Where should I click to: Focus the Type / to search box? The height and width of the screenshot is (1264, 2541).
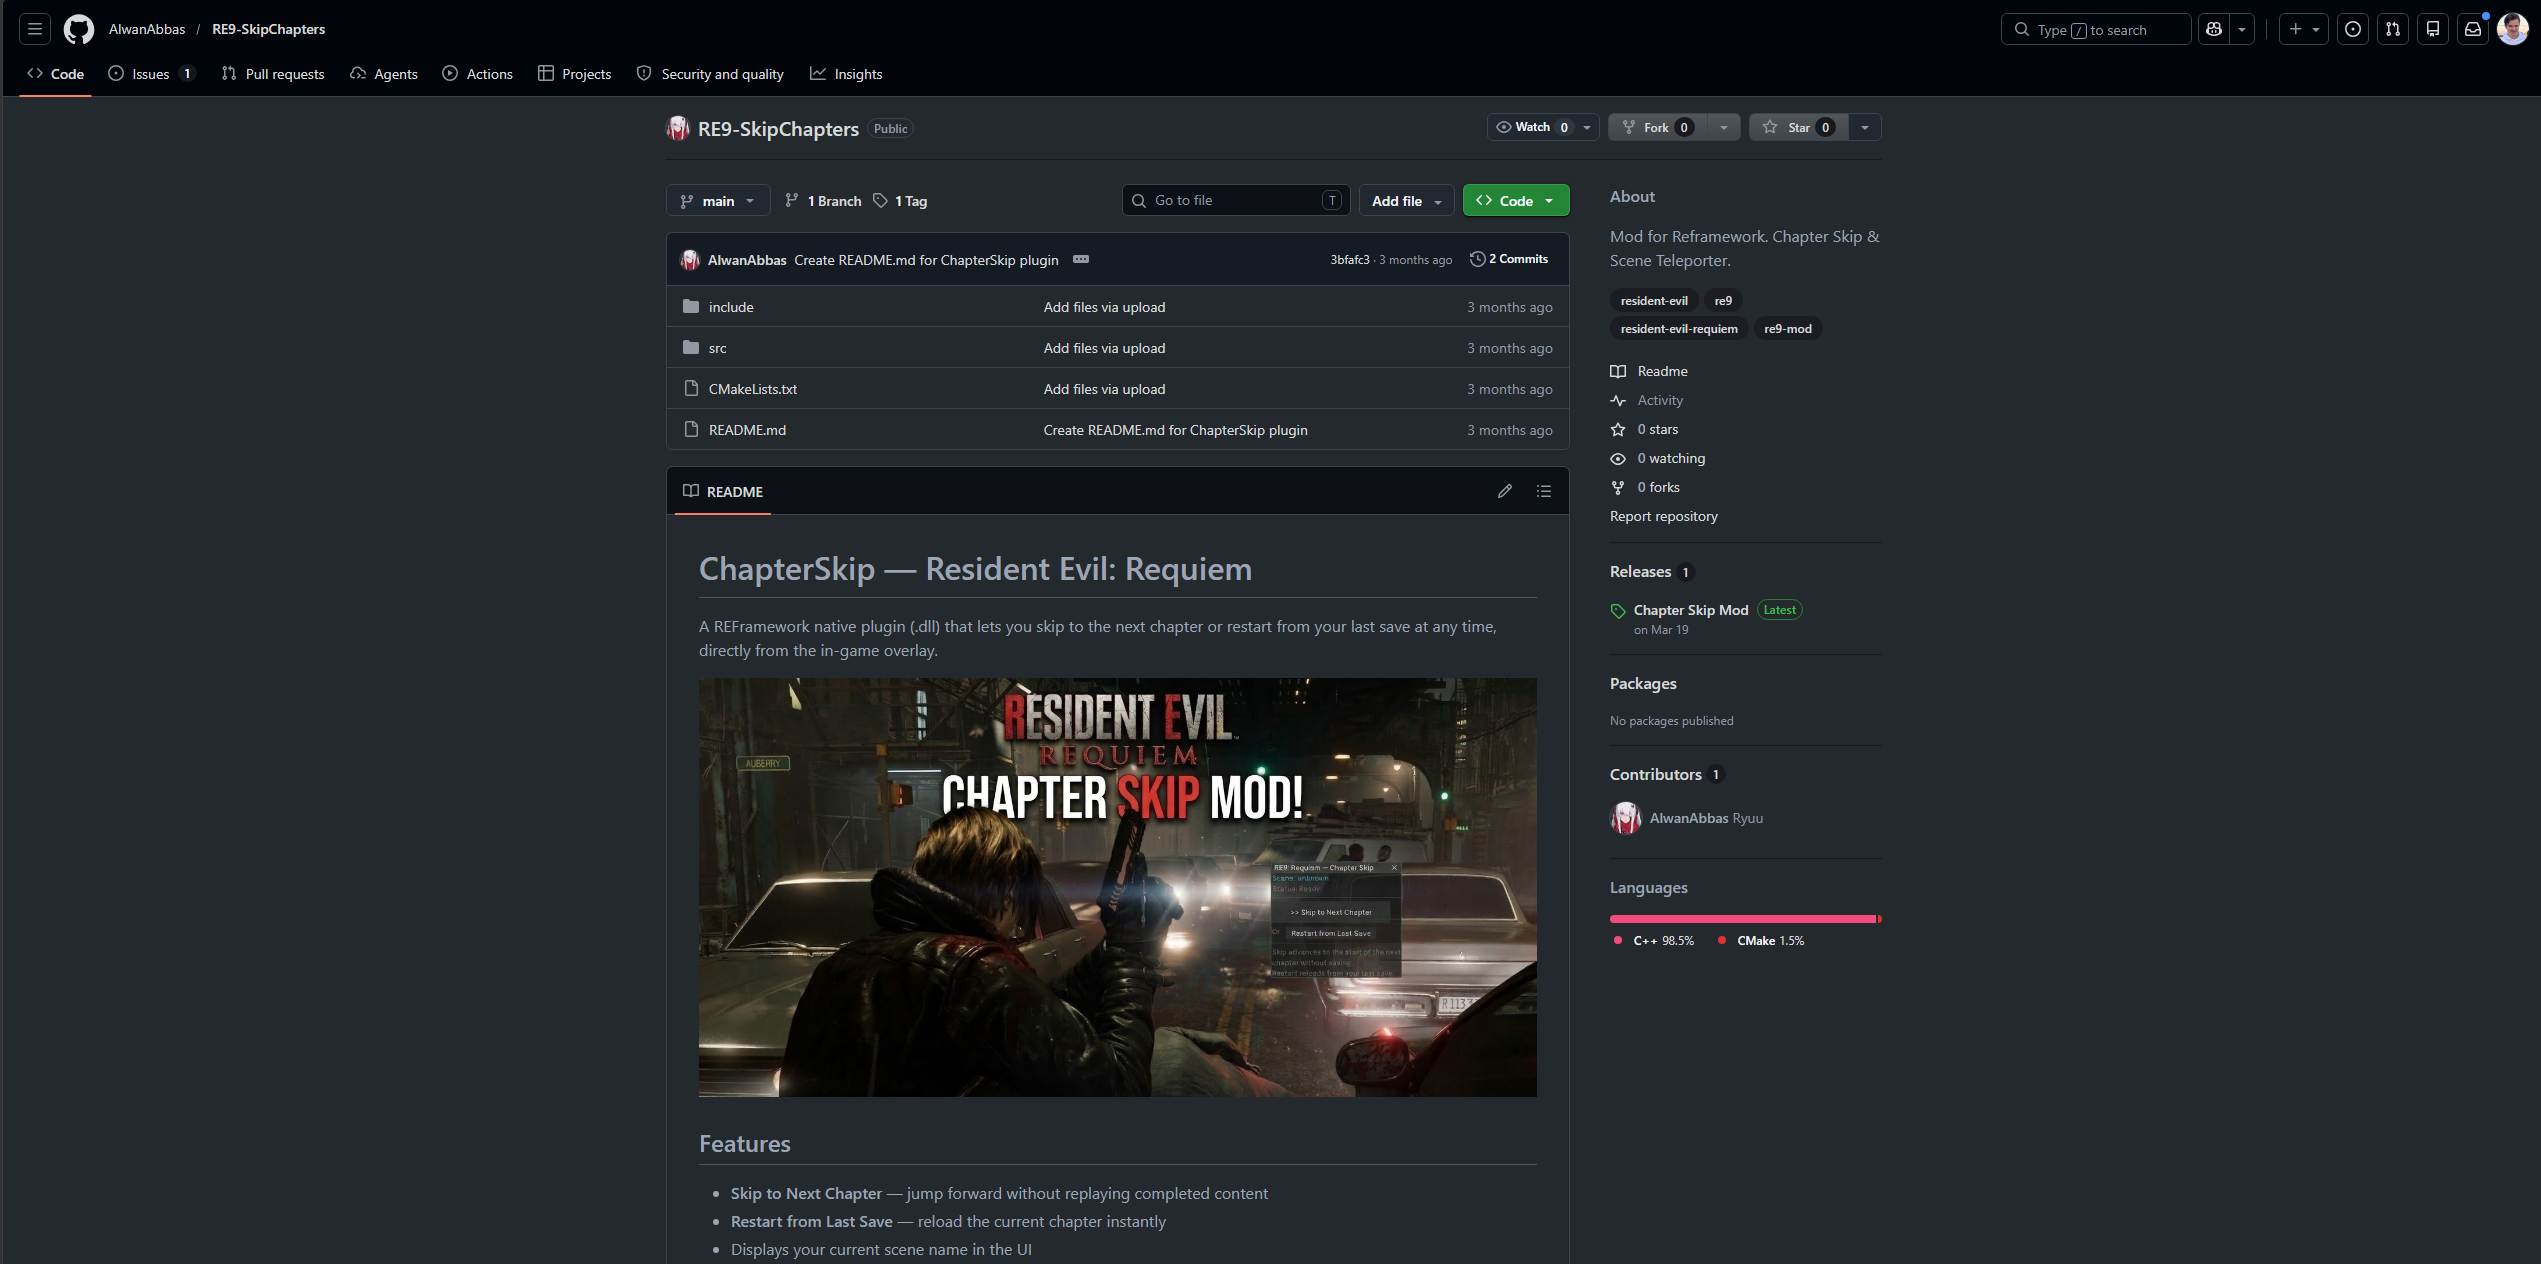tap(2095, 29)
